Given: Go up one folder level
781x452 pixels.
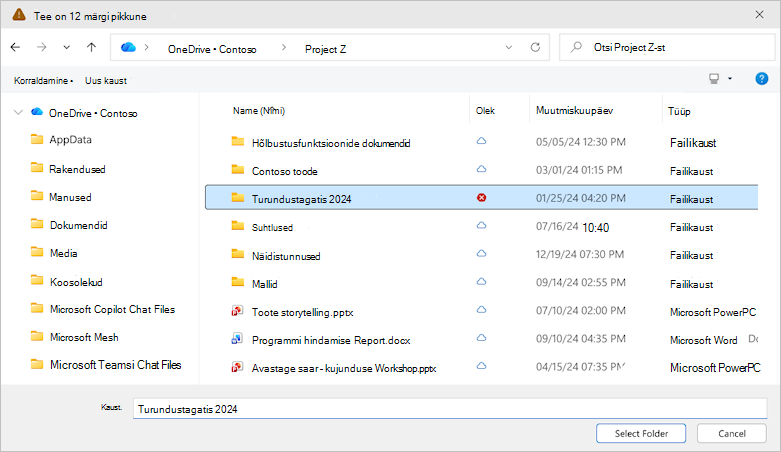Looking at the screenshot, I should pyautogui.click(x=91, y=47).
